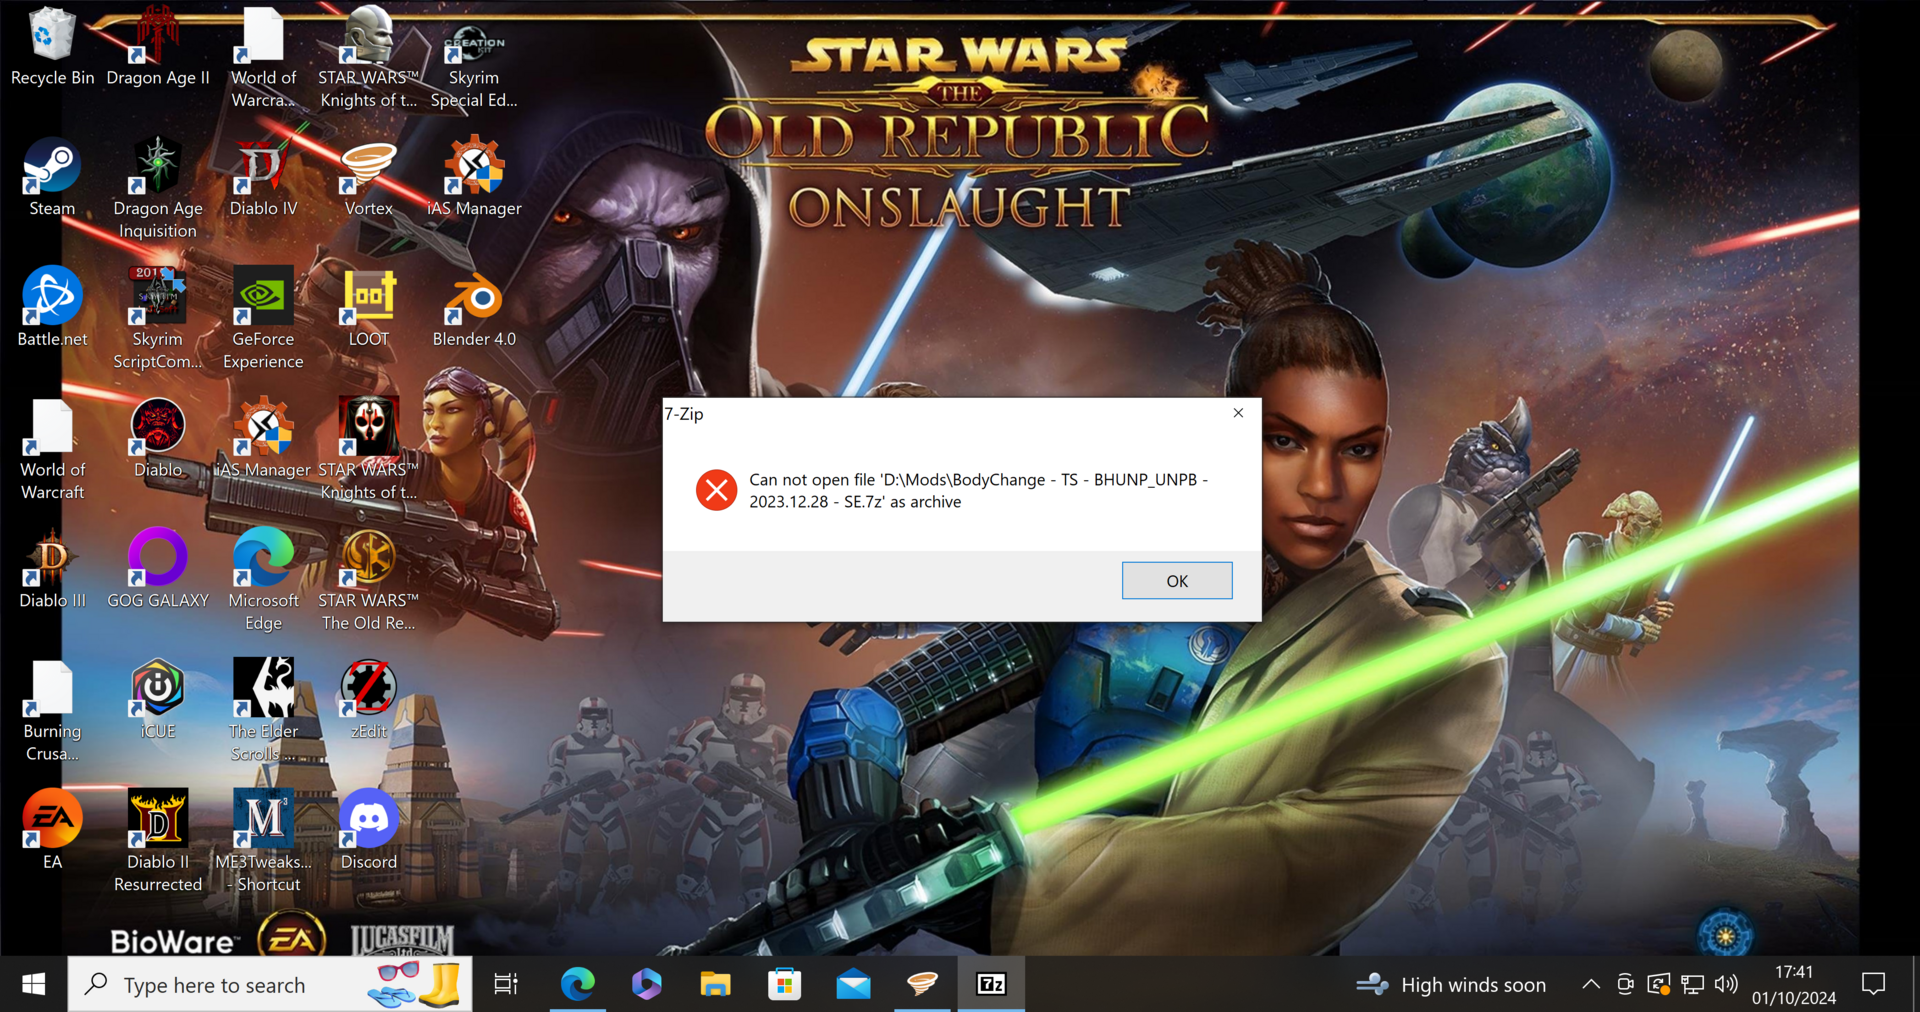The image size is (1920, 1012).
Task: Open the clock and calendar flyout
Action: [1794, 985]
